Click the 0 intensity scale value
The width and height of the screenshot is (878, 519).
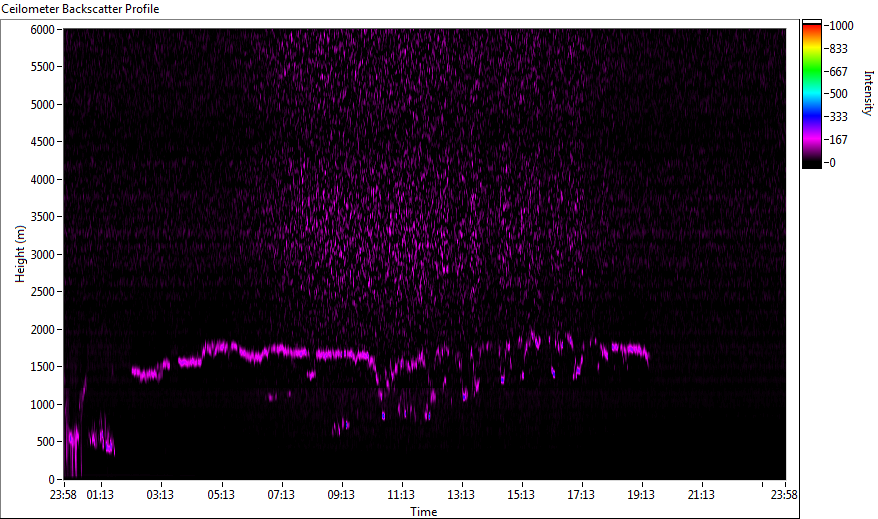pyautogui.click(x=833, y=163)
